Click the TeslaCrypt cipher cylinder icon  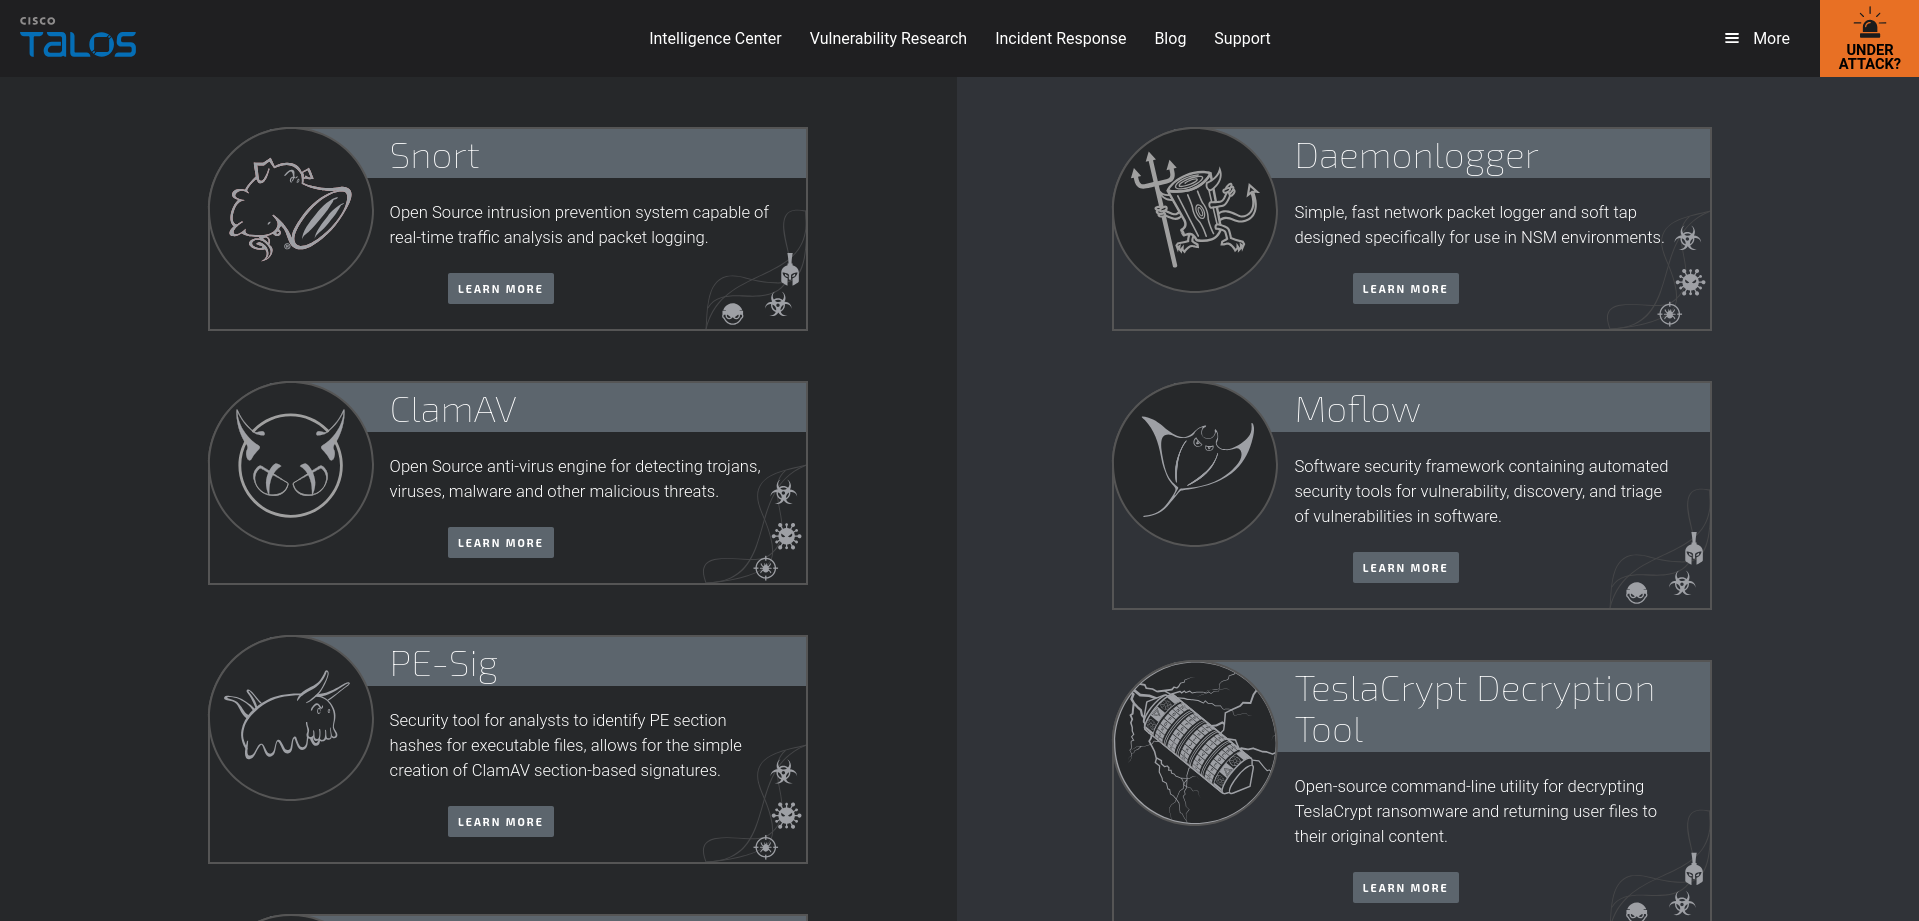point(1195,743)
